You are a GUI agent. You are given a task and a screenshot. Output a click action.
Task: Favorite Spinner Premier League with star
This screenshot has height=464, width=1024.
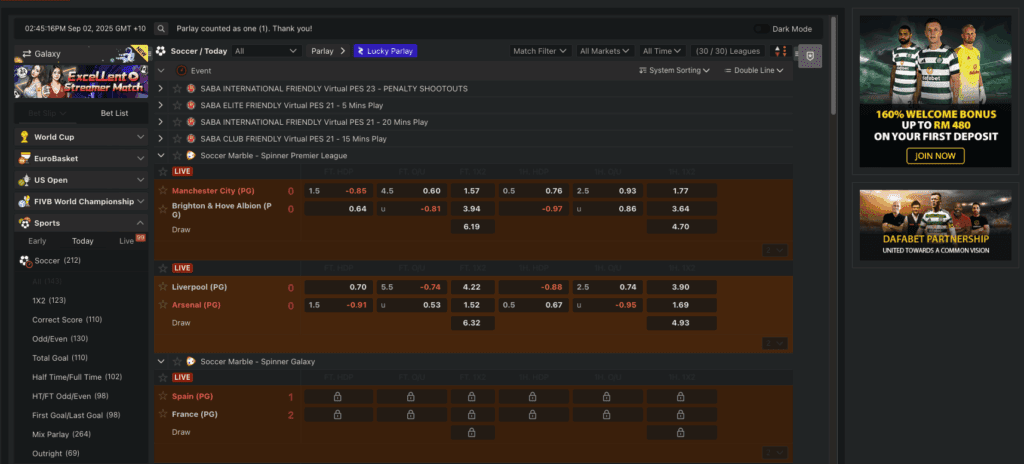[177, 156]
